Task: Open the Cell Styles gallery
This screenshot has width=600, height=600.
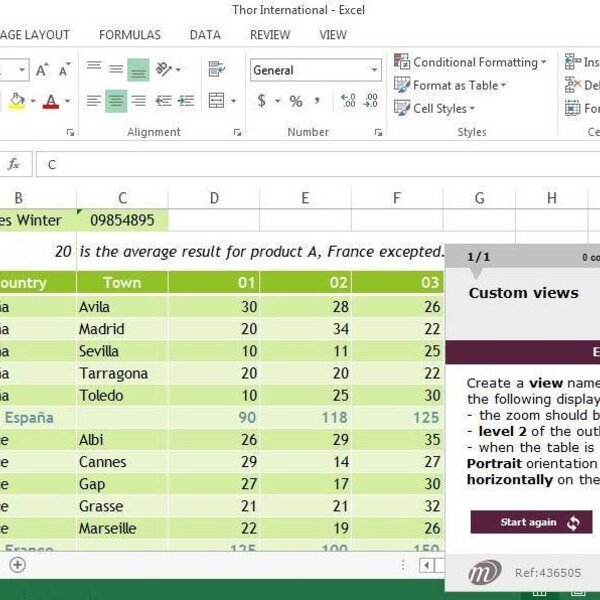Action: click(434, 108)
